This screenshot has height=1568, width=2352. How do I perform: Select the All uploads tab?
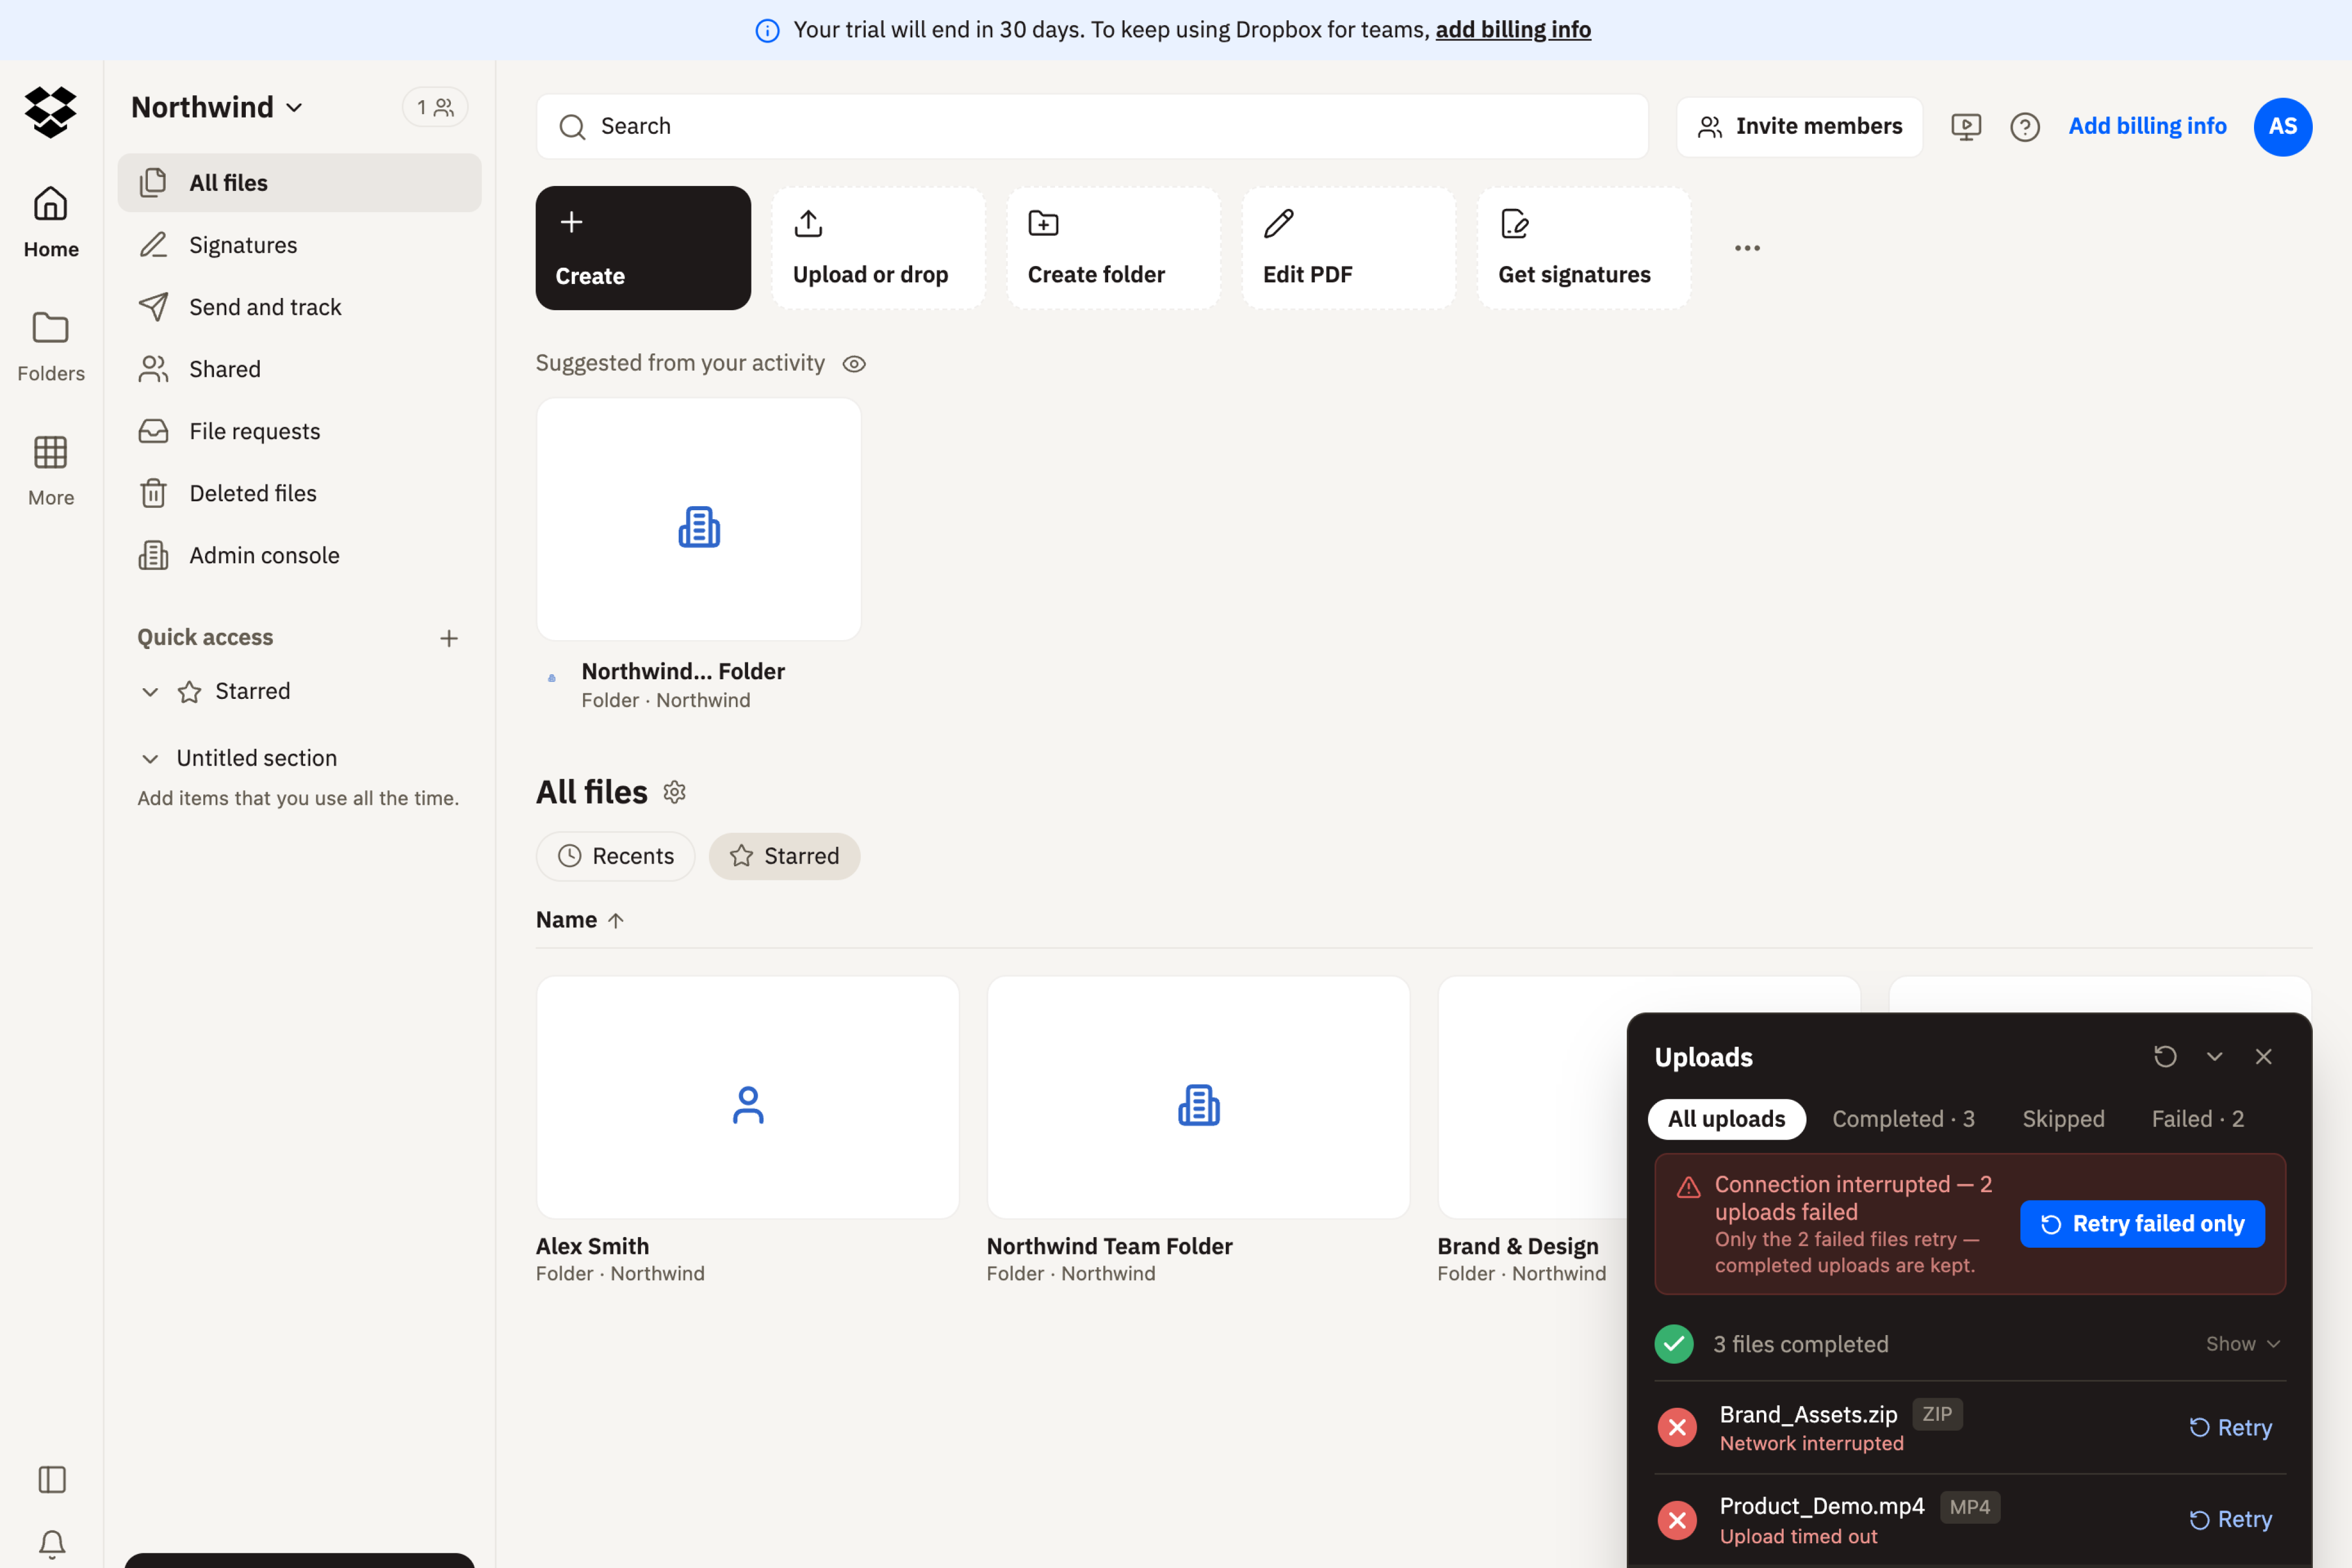pyautogui.click(x=1726, y=1119)
